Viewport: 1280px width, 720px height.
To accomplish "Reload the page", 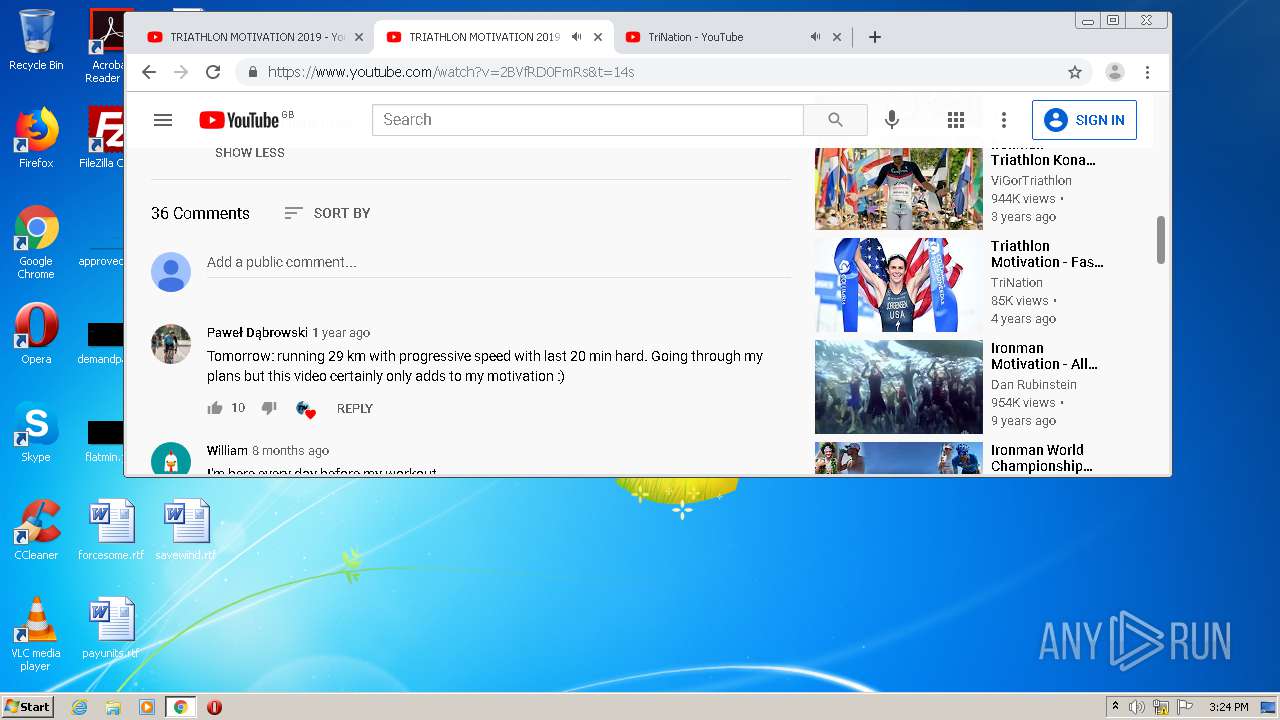I will pos(213,72).
